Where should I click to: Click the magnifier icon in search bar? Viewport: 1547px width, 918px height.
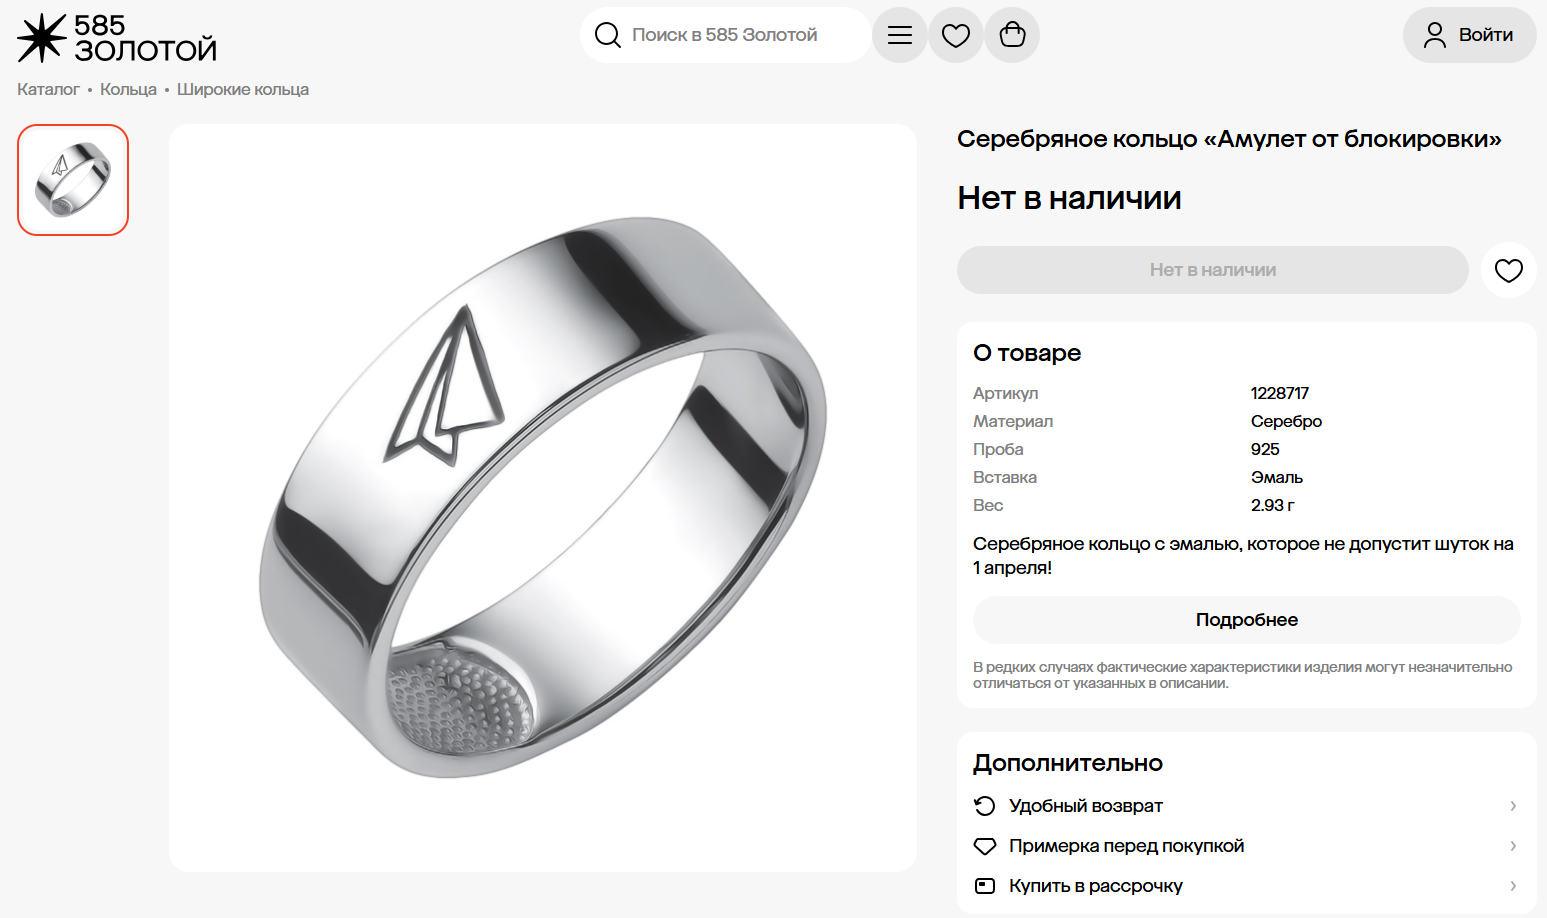click(x=608, y=34)
